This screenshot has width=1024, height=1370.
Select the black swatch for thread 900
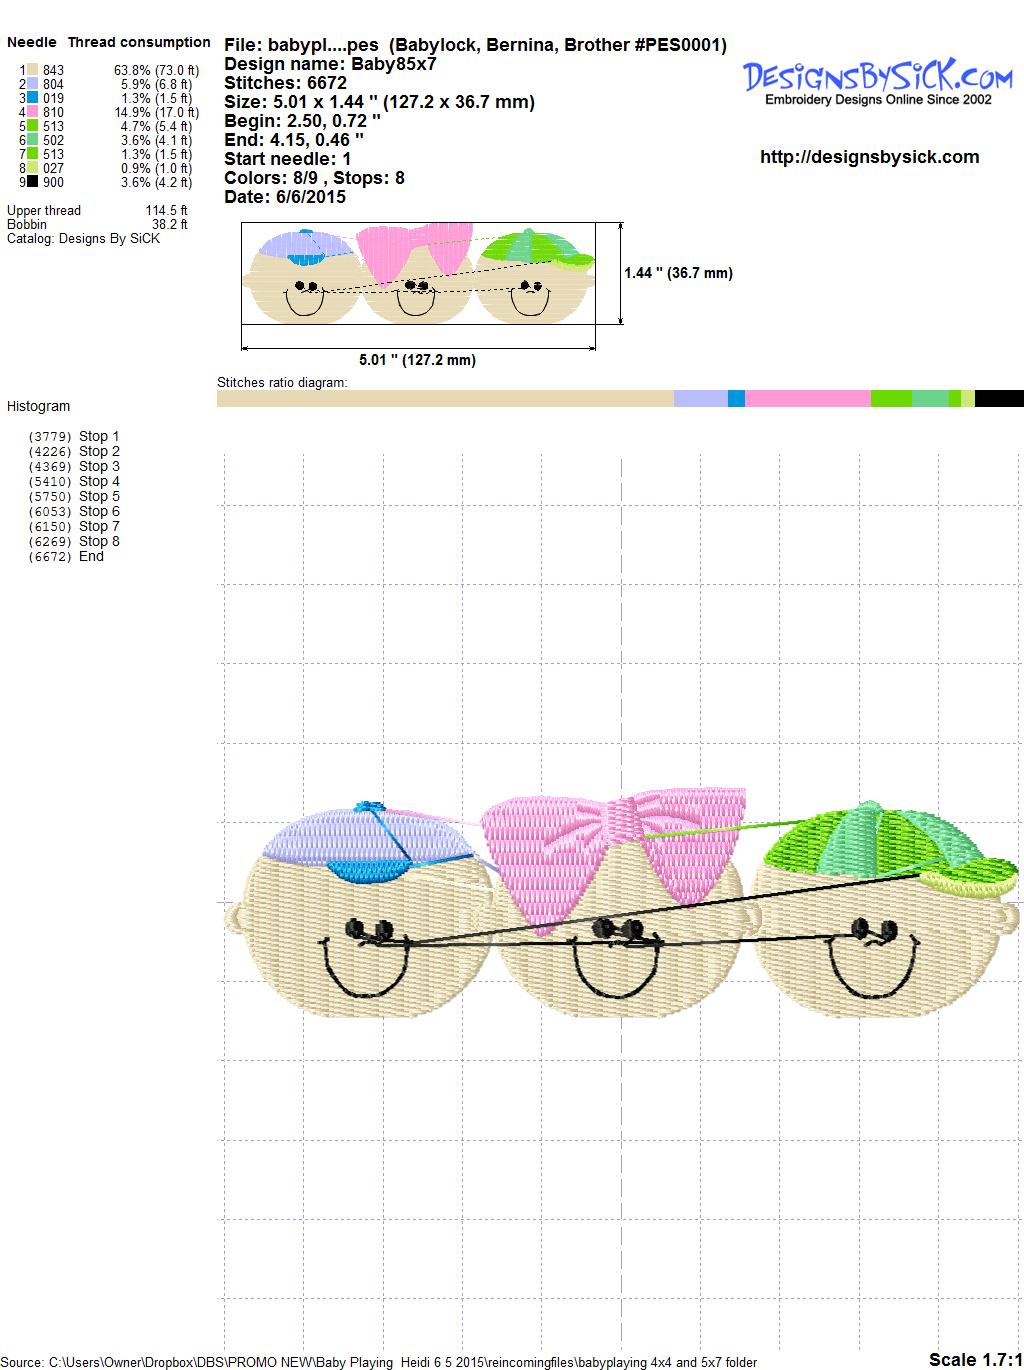coord(33,182)
